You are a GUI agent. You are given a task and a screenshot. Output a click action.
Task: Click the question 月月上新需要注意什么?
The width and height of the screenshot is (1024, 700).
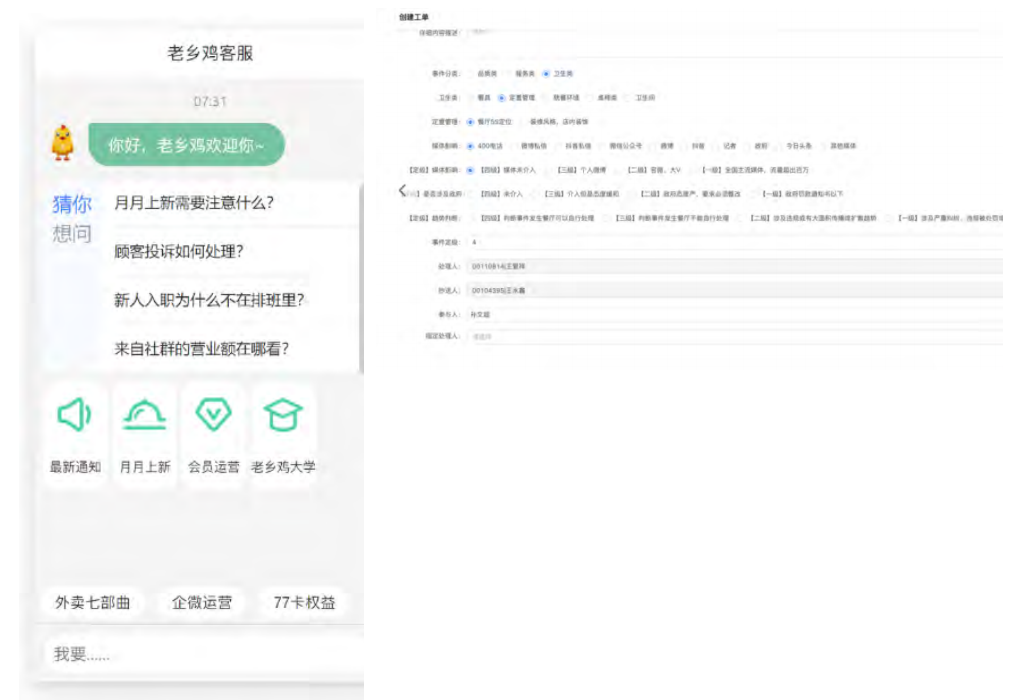(x=194, y=204)
